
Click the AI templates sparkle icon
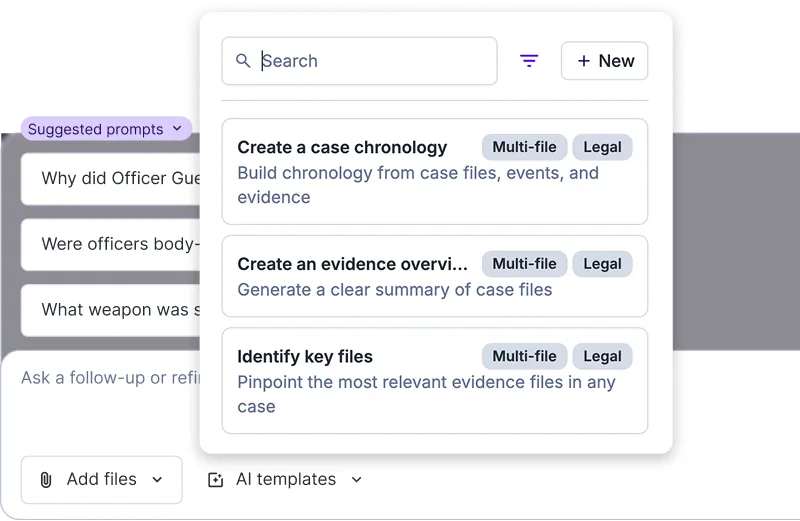click(215, 480)
